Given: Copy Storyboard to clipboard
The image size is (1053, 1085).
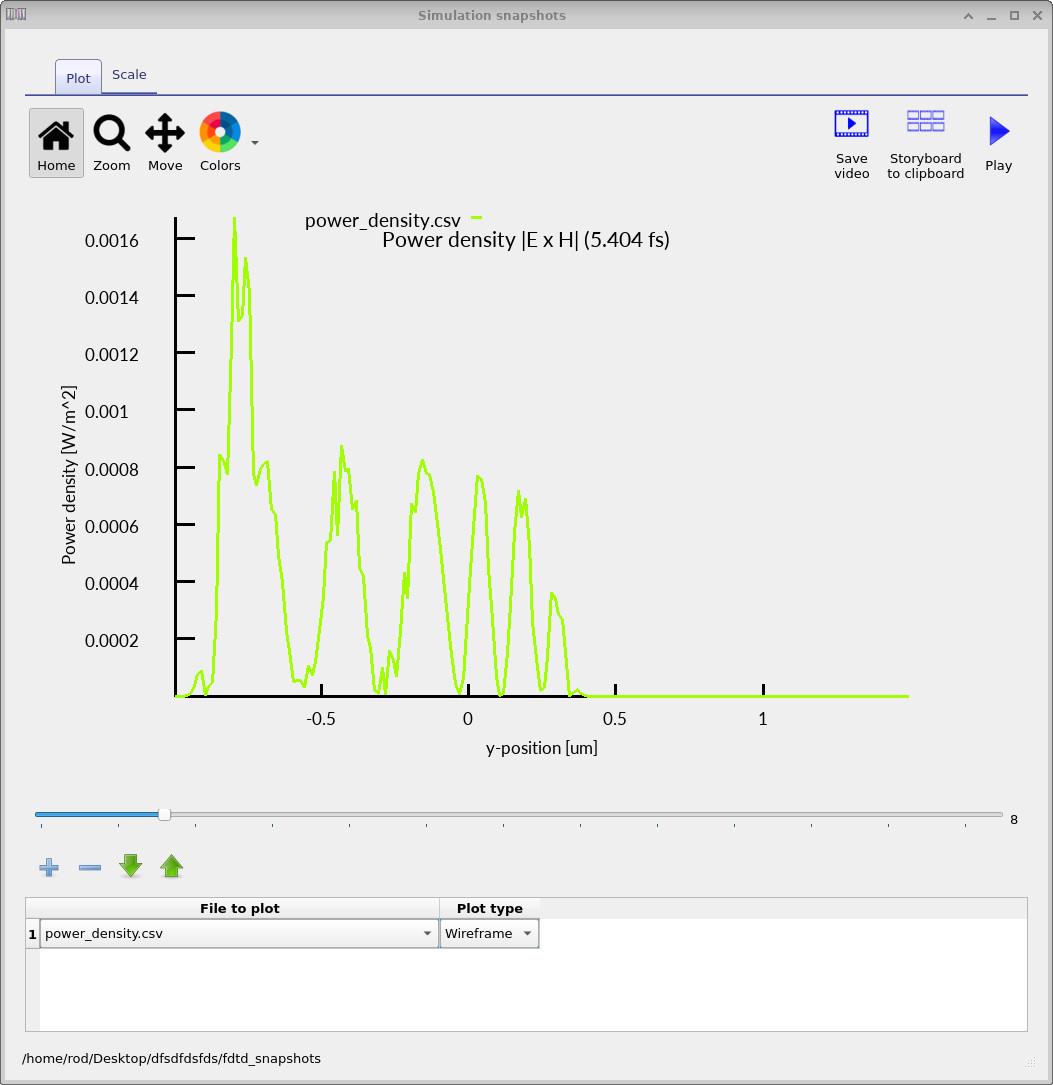Looking at the screenshot, I should 925,144.
